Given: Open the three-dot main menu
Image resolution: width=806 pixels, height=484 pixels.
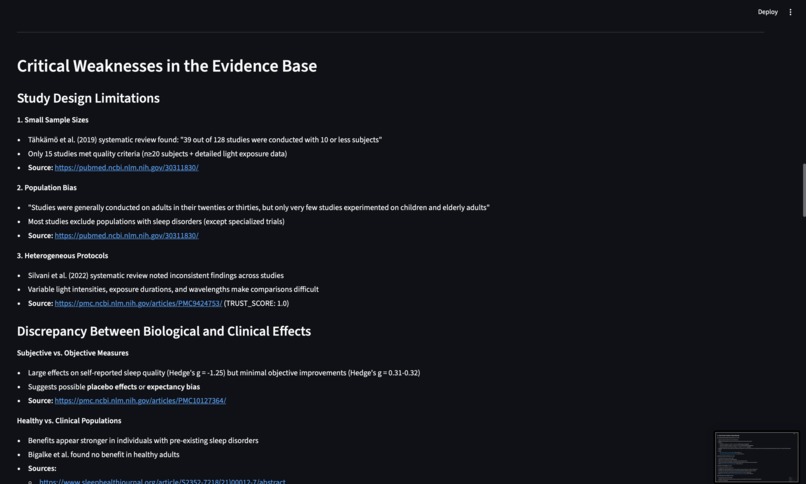Looking at the screenshot, I should pos(790,12).
